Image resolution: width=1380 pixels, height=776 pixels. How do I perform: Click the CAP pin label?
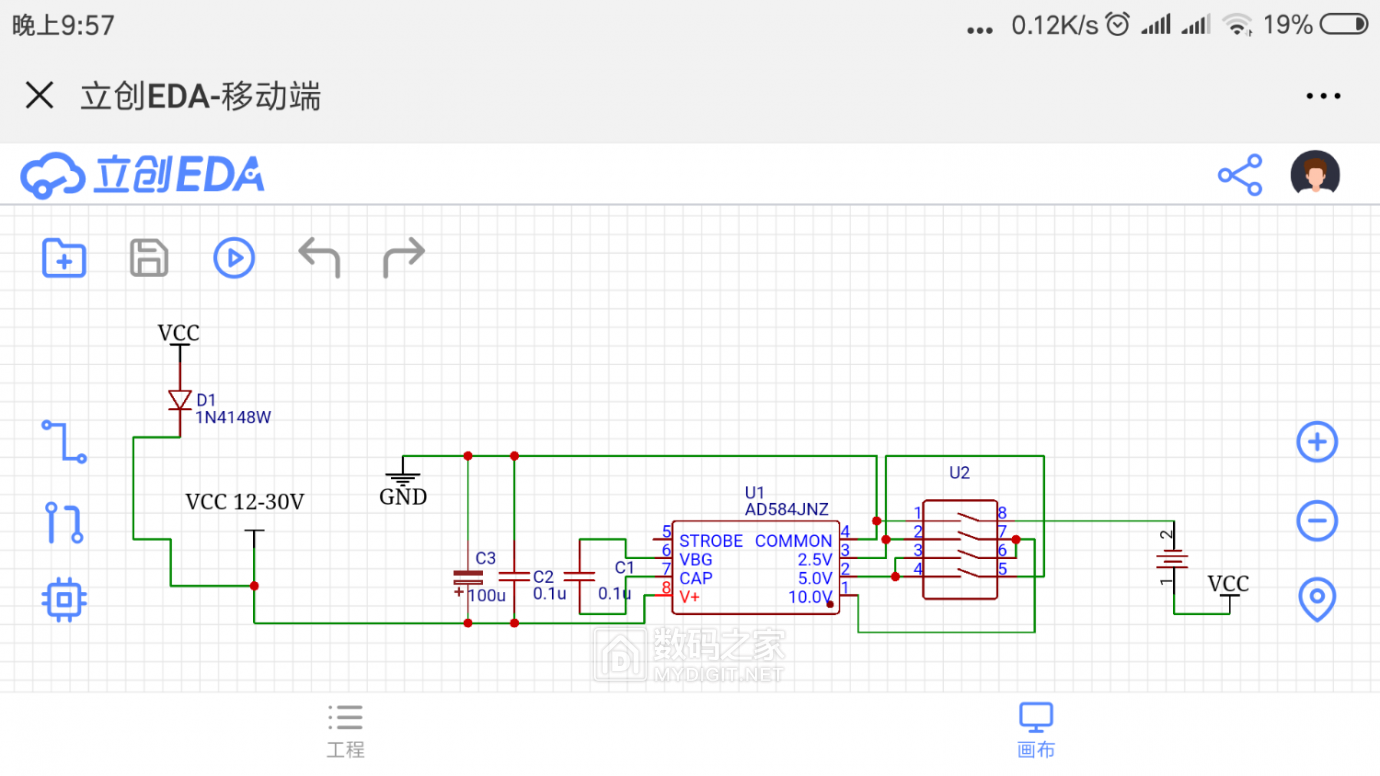(x=696, y=579)
